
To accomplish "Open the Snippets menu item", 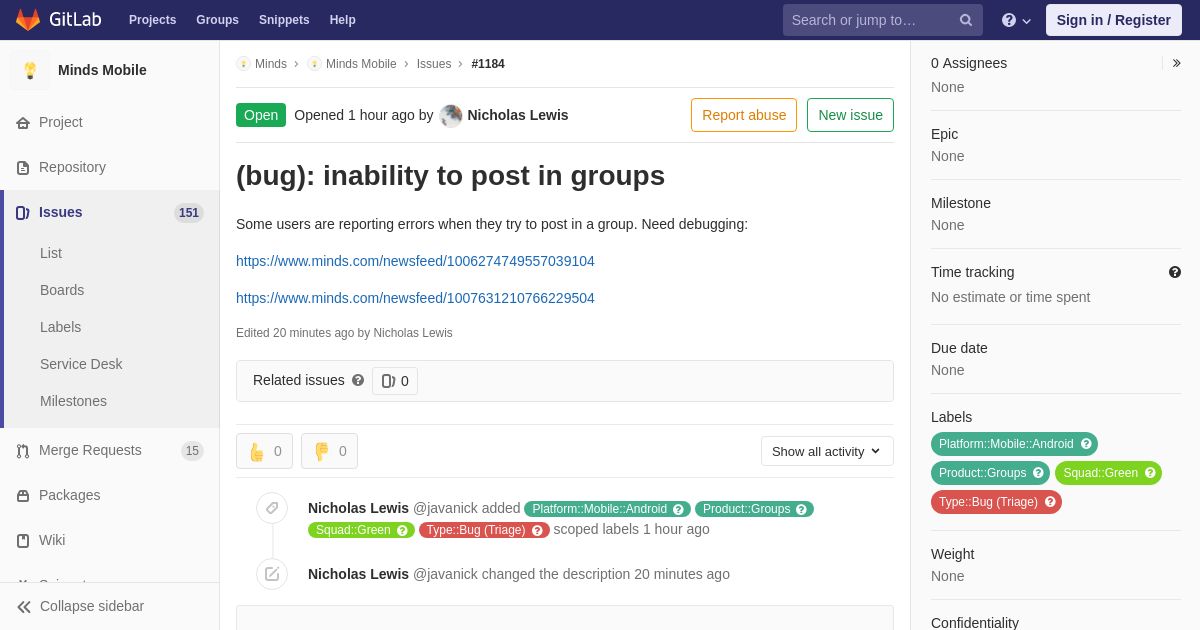I will tap(284, 20).
